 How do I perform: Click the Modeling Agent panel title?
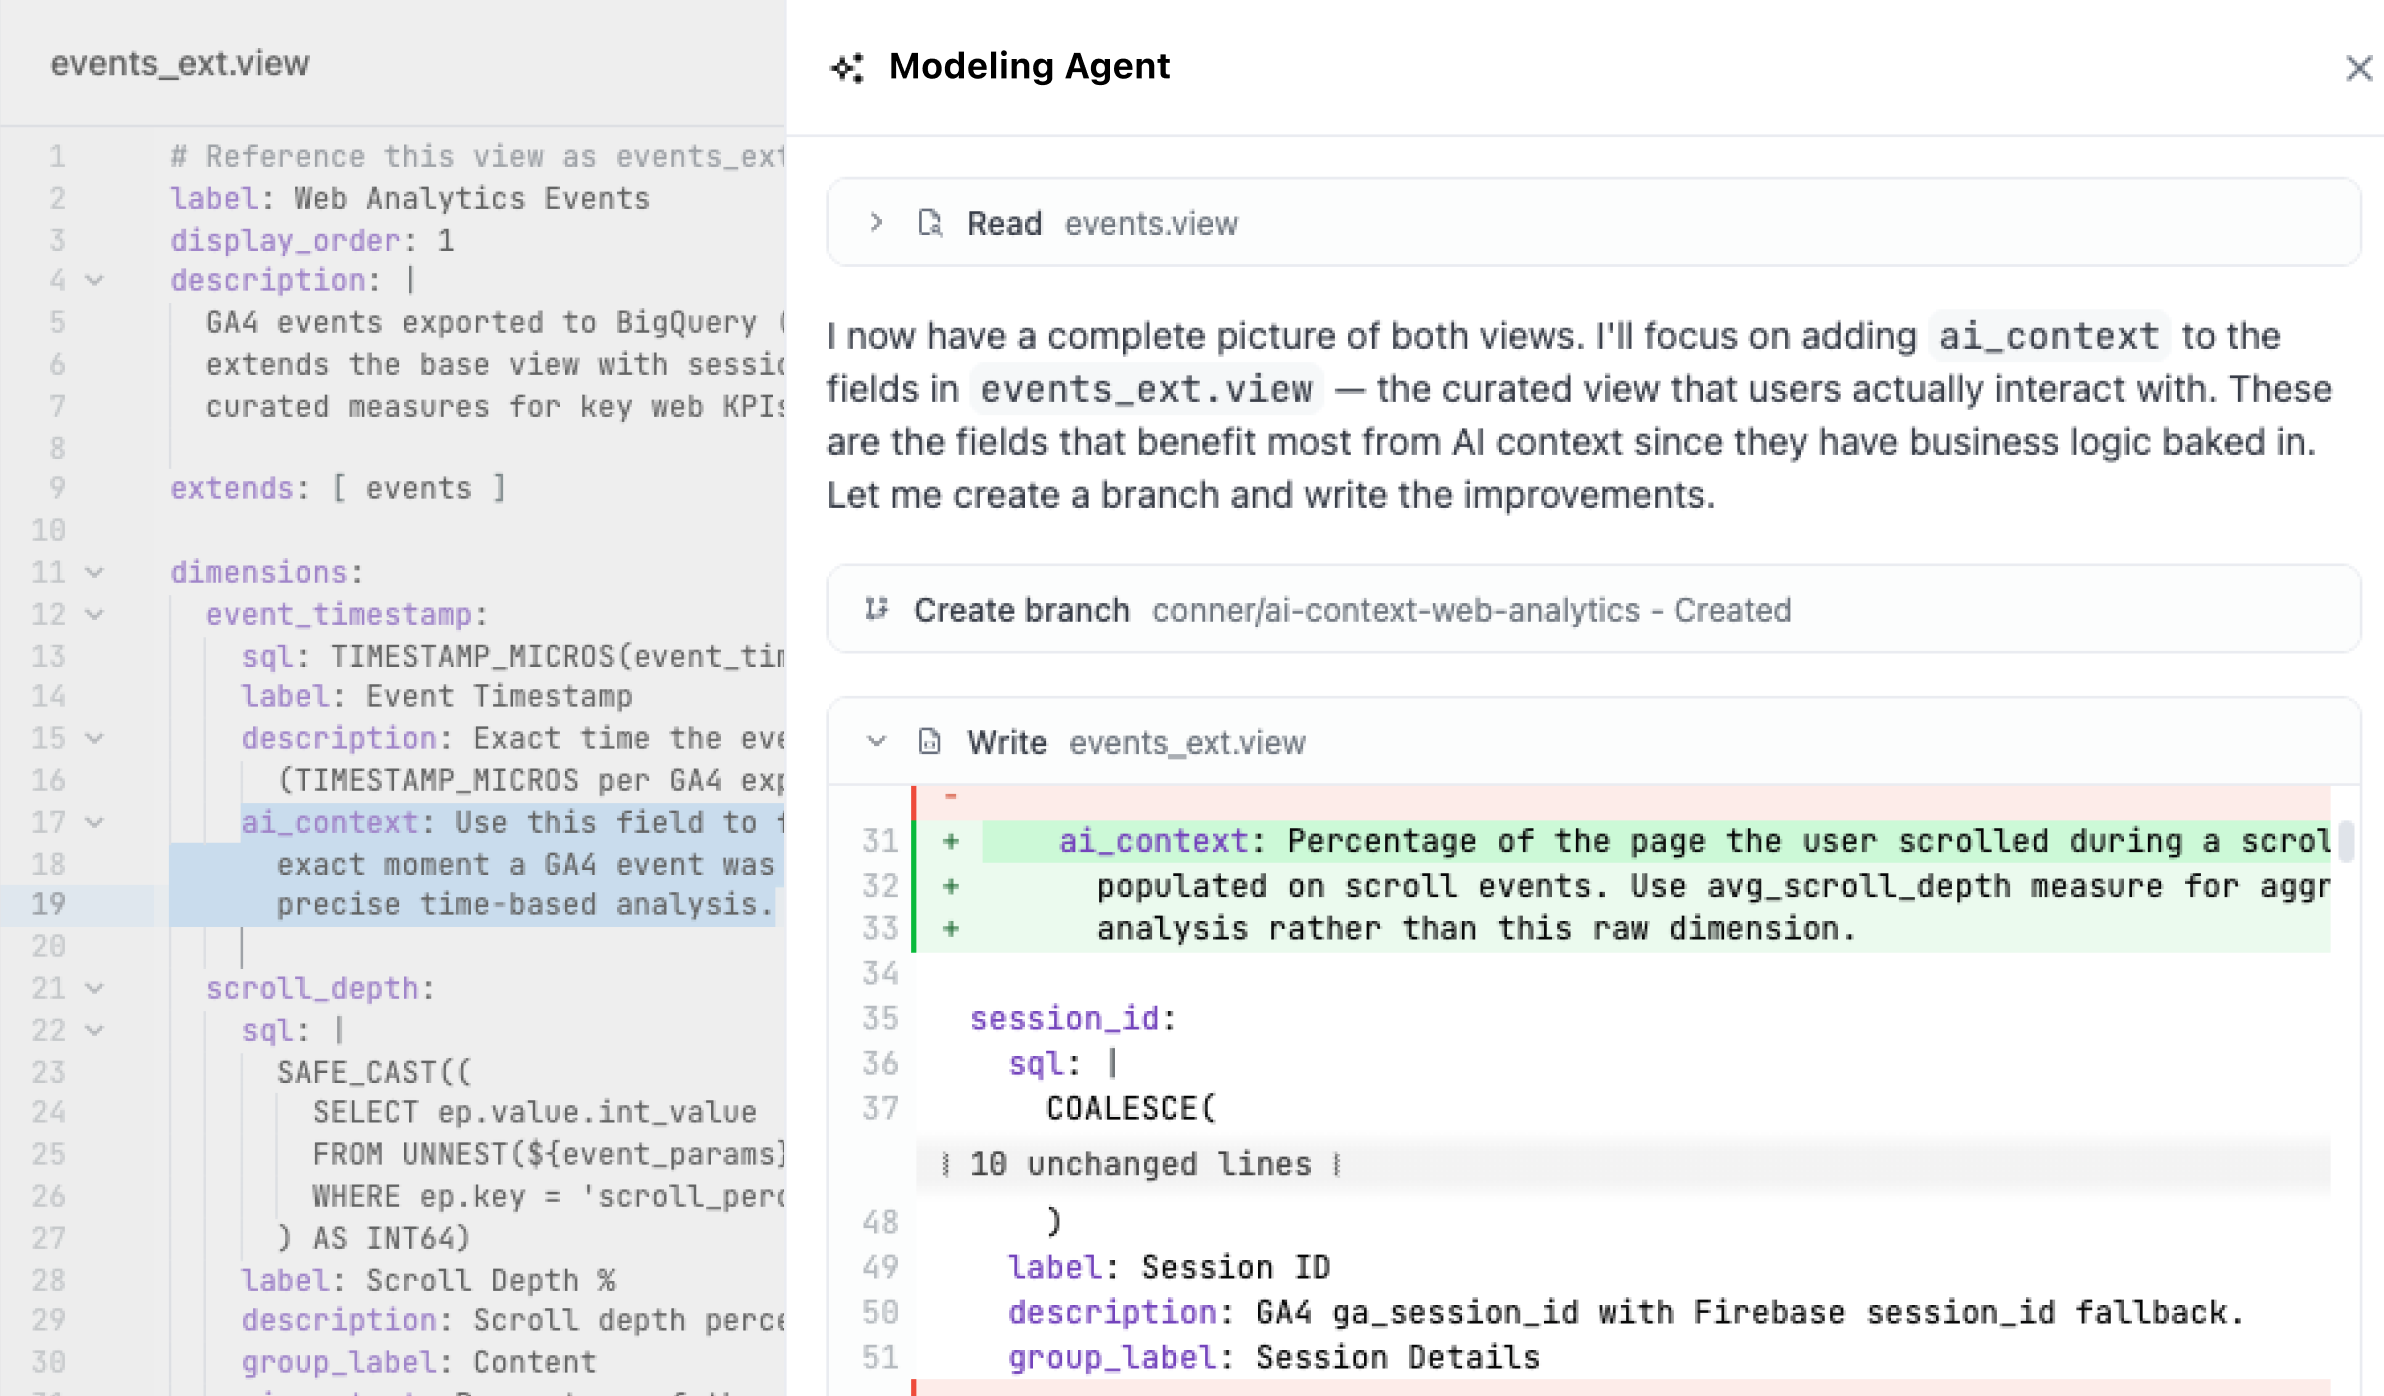[x=1029, y=66]
